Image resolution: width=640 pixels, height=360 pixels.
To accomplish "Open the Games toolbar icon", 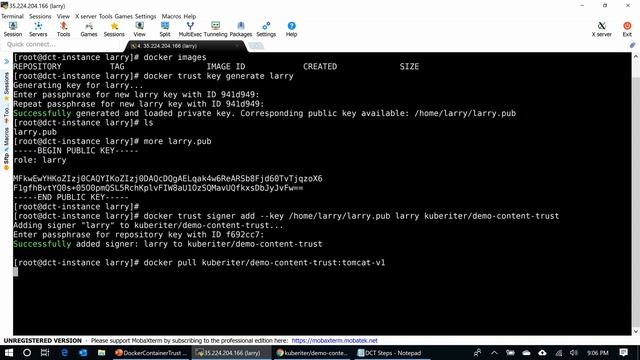I will [89, 29].
